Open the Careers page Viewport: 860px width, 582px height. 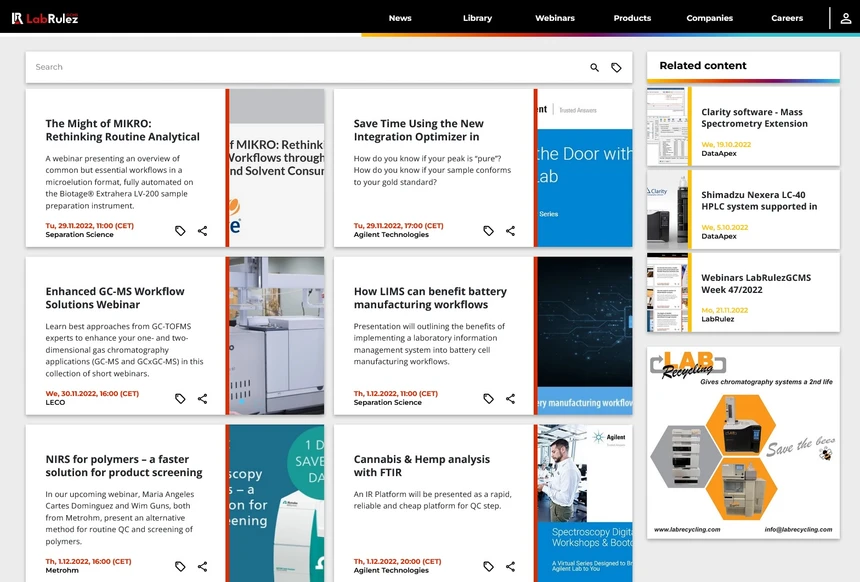[x=787, y=18]
